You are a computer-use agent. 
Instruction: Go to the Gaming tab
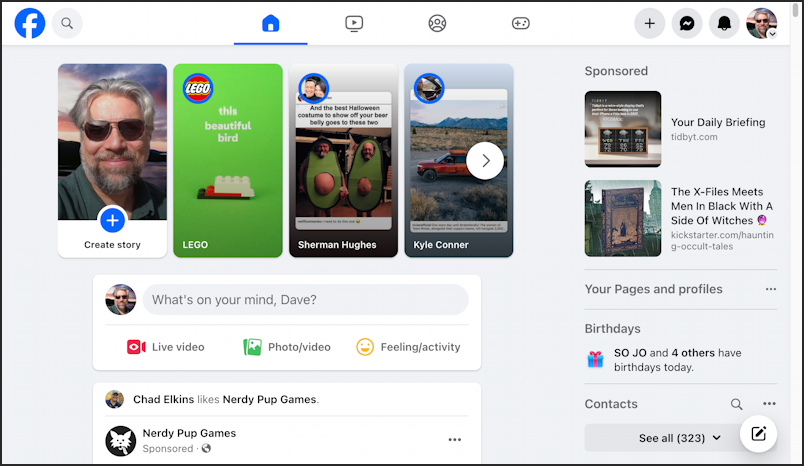tap(520, 24)
